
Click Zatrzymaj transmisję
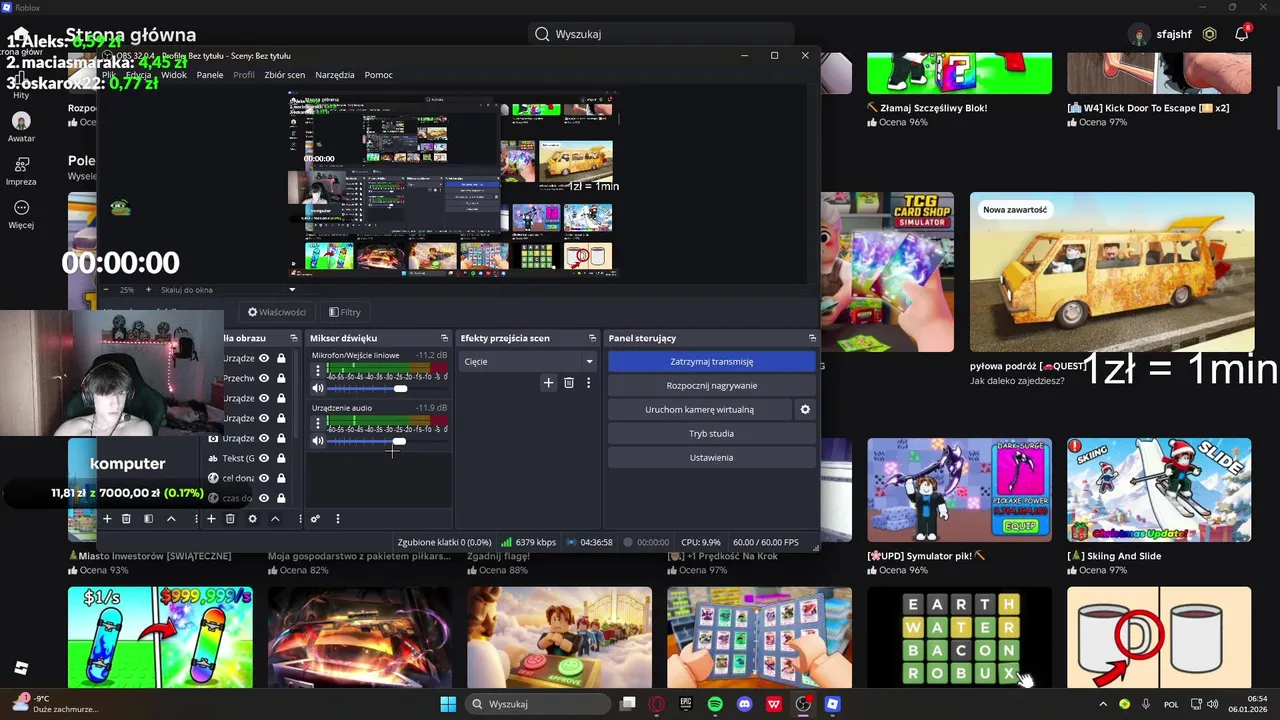[x=712, y=361]
